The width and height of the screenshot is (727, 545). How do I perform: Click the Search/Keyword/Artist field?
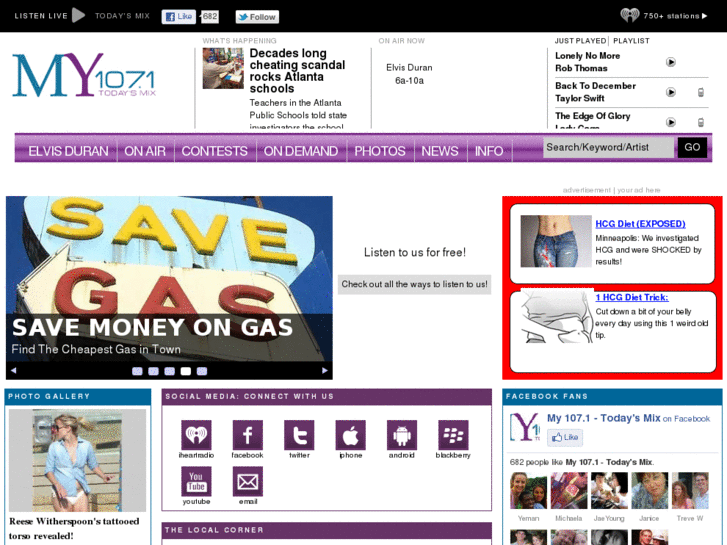coord(608,147)
